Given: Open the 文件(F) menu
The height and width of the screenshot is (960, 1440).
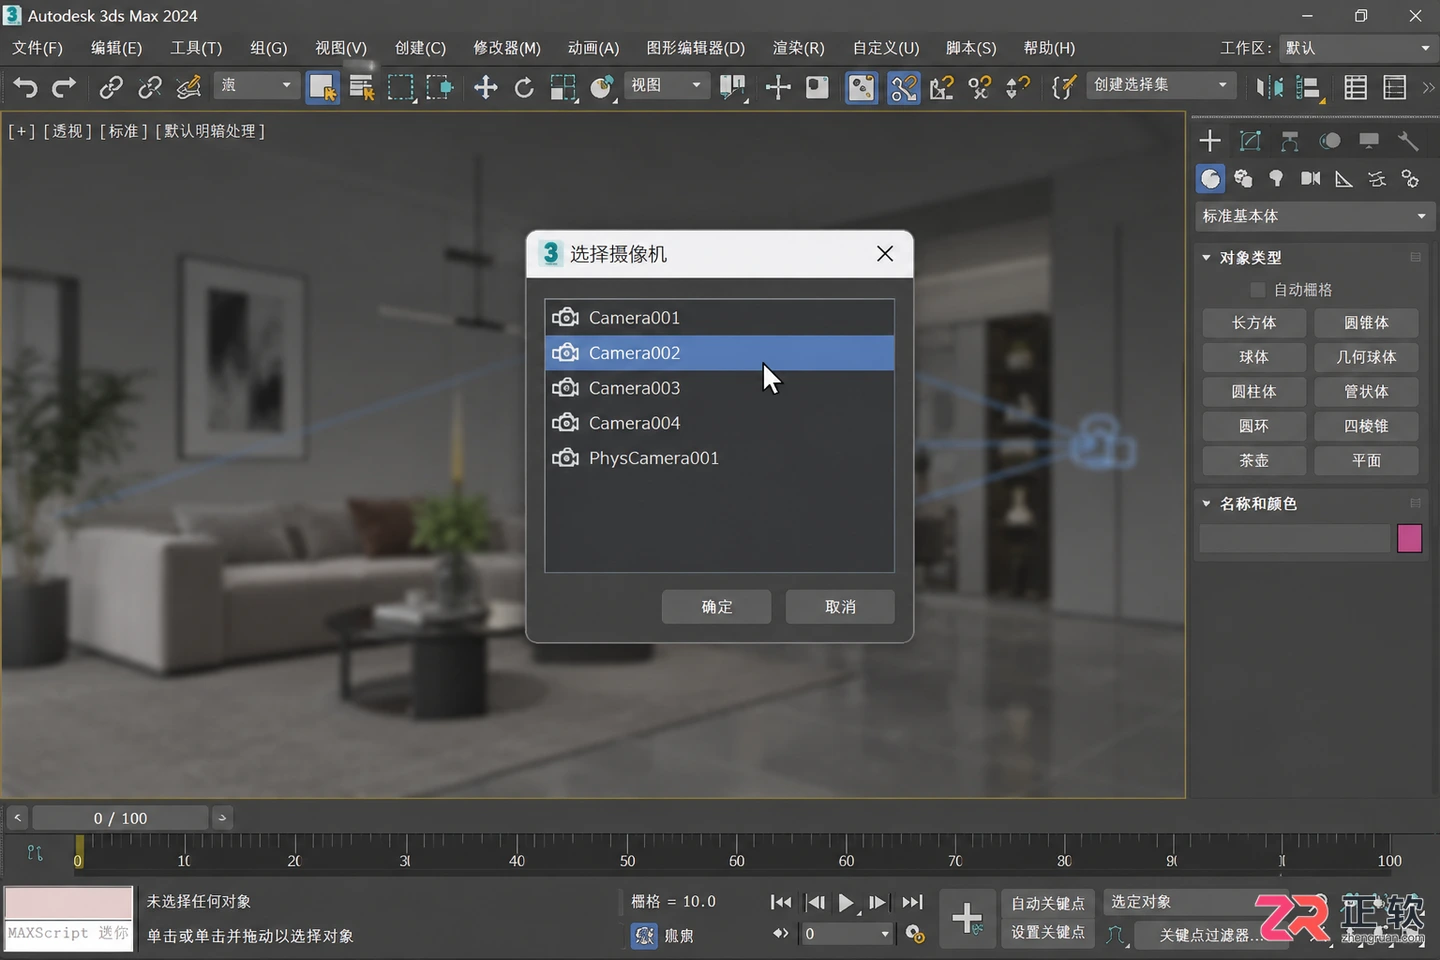Looking at the screenshot, I should click(37, 48).
